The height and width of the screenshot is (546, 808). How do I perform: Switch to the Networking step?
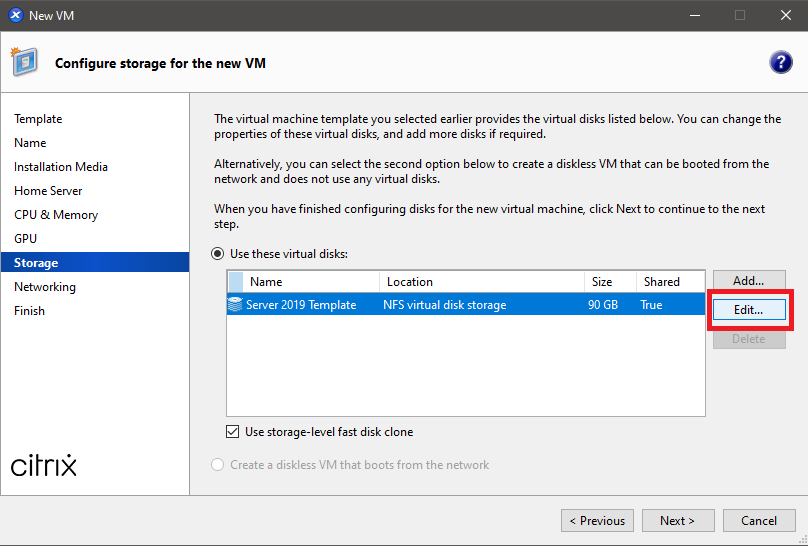45,287
